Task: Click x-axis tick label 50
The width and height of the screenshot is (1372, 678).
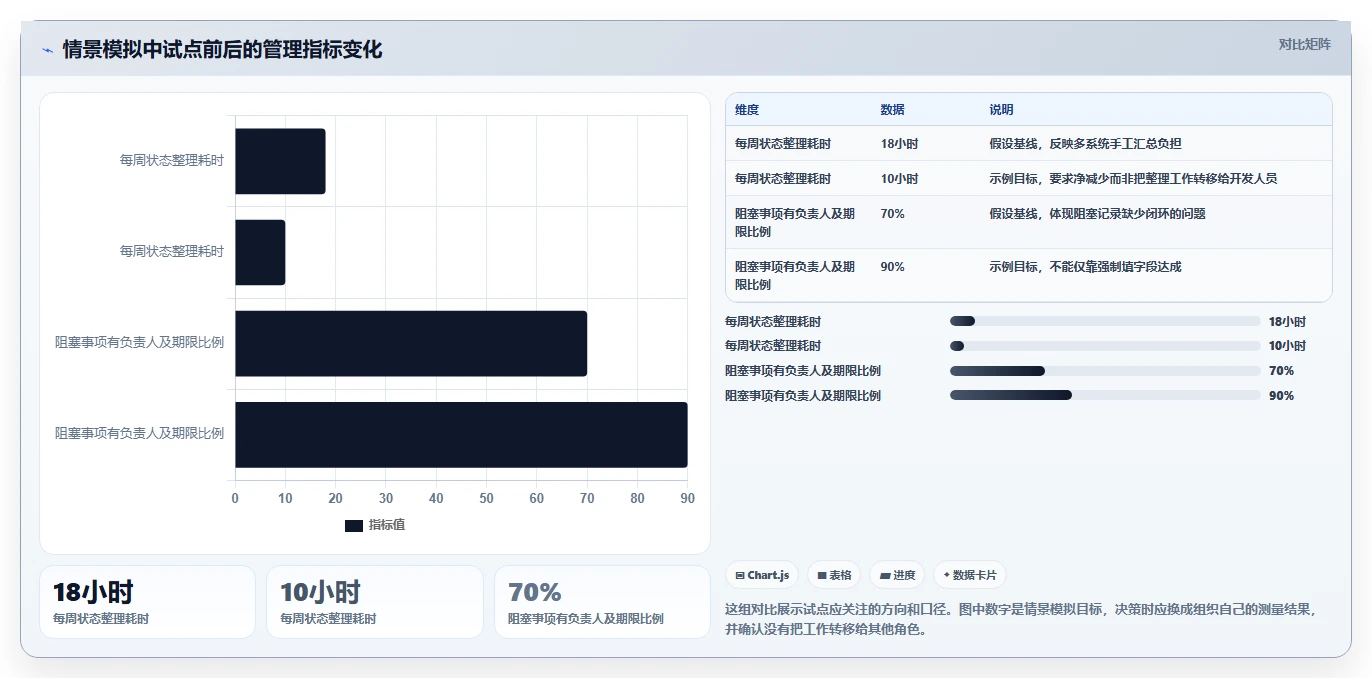Action: pyautogui.click(x=486, y=498)
